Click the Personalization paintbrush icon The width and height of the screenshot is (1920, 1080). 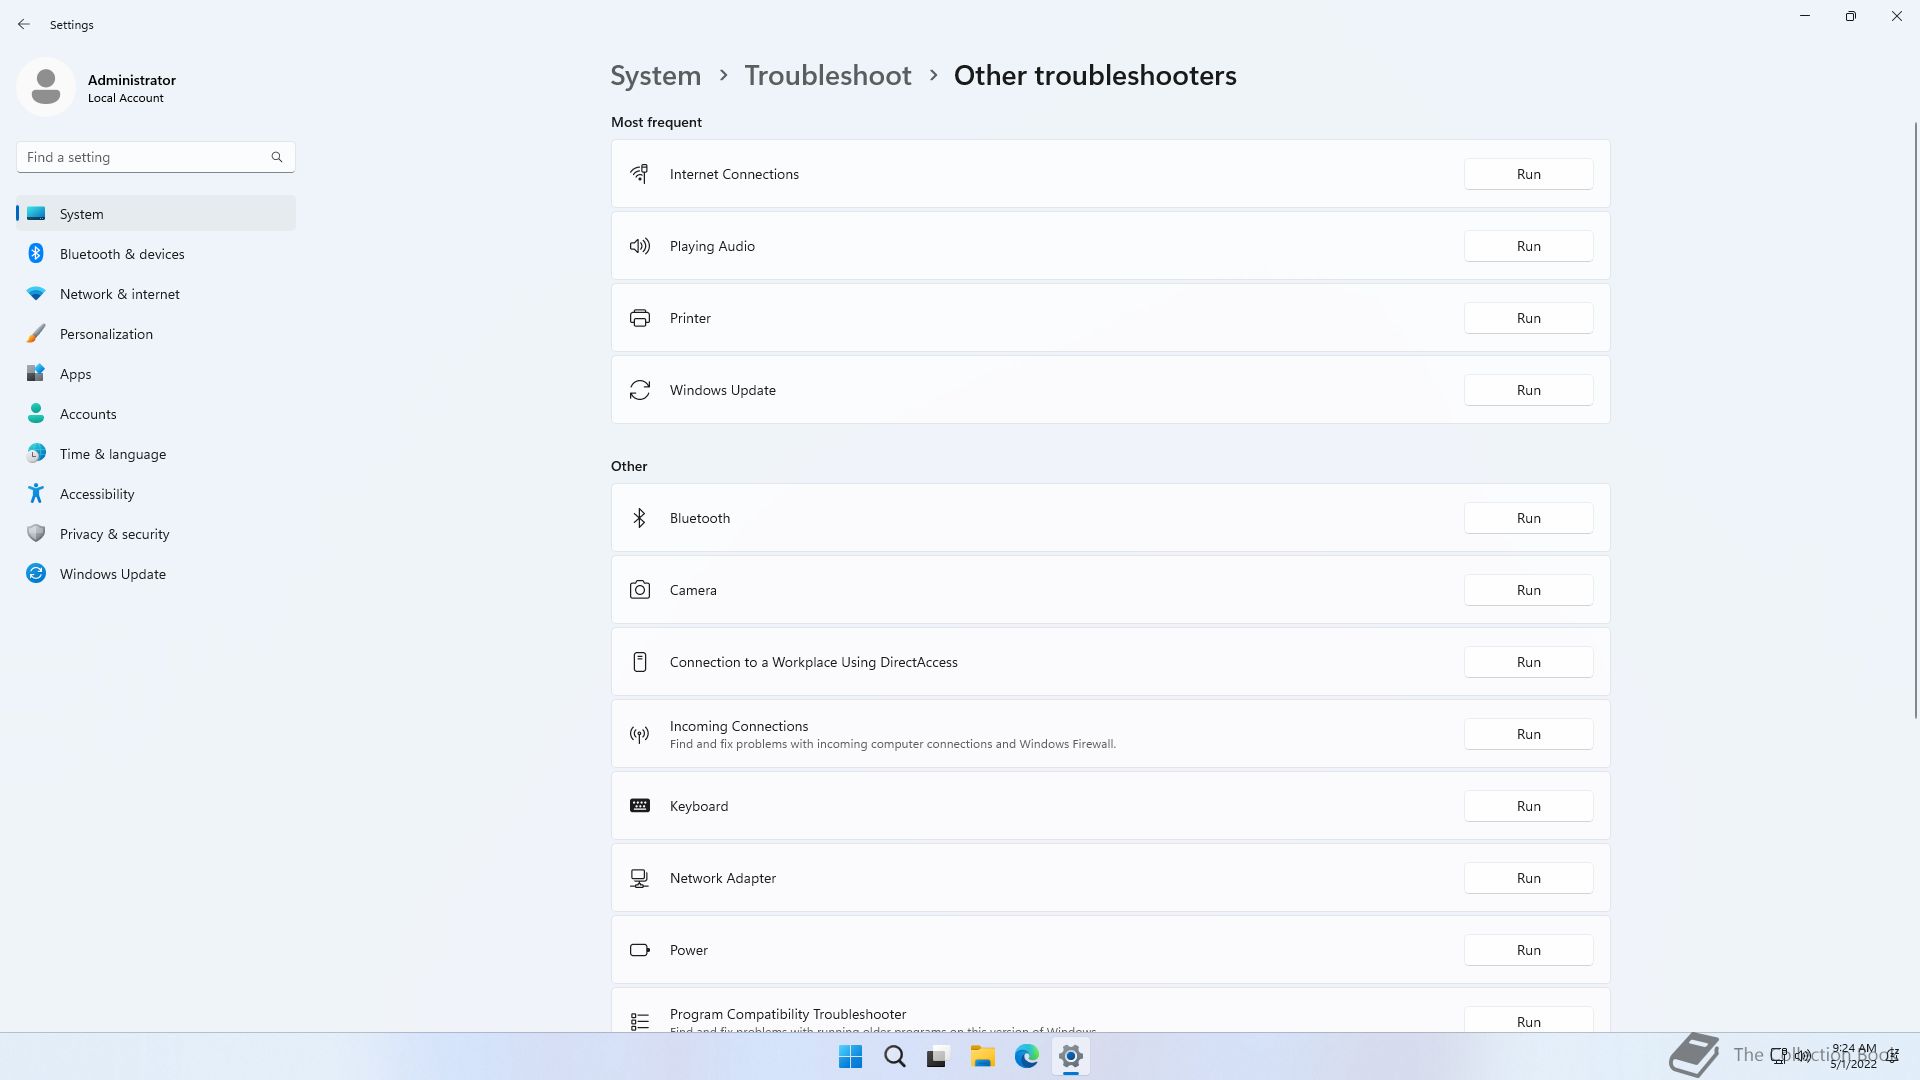coord(36,334)
